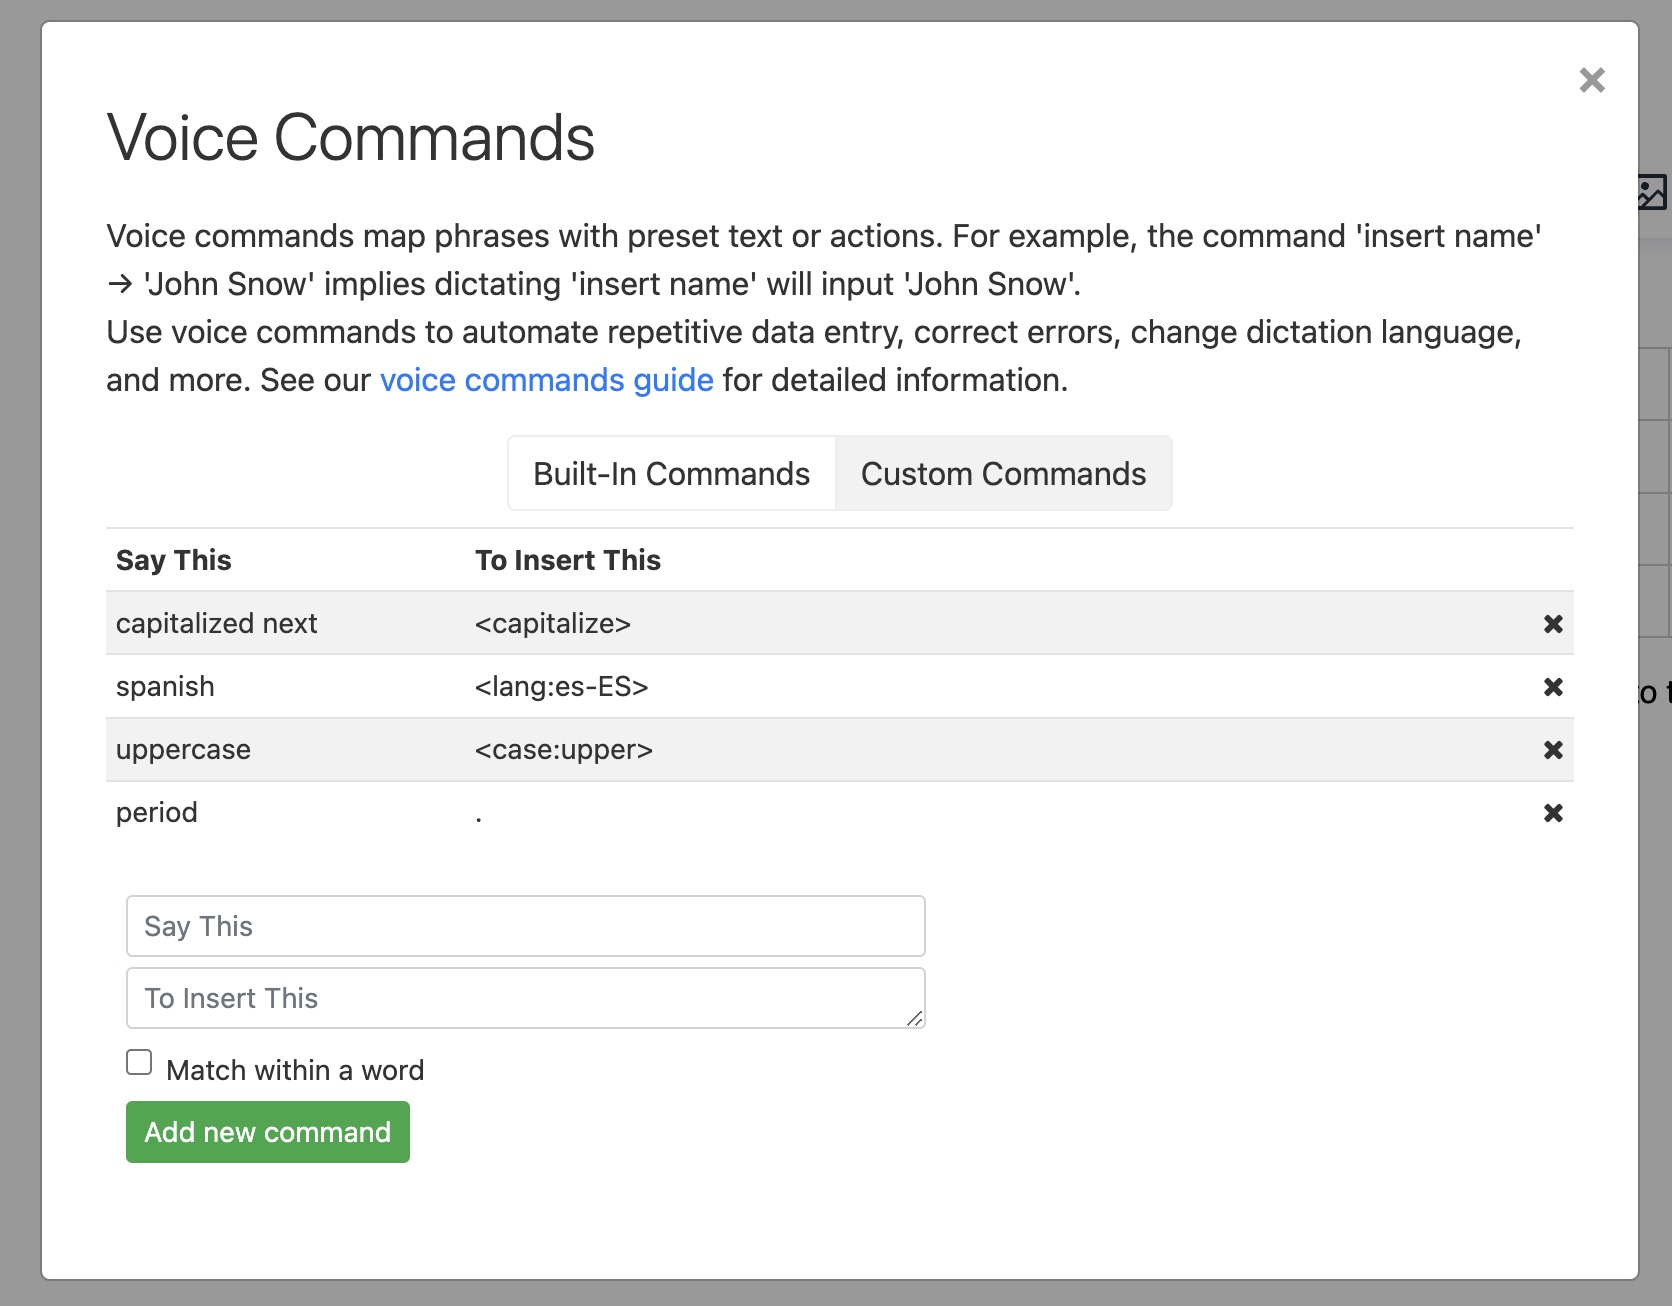Image resolution: width=1672 pixels, height=1306 pixels.
Task: Select the Custom Commands tab
Action: [1003, 474]
